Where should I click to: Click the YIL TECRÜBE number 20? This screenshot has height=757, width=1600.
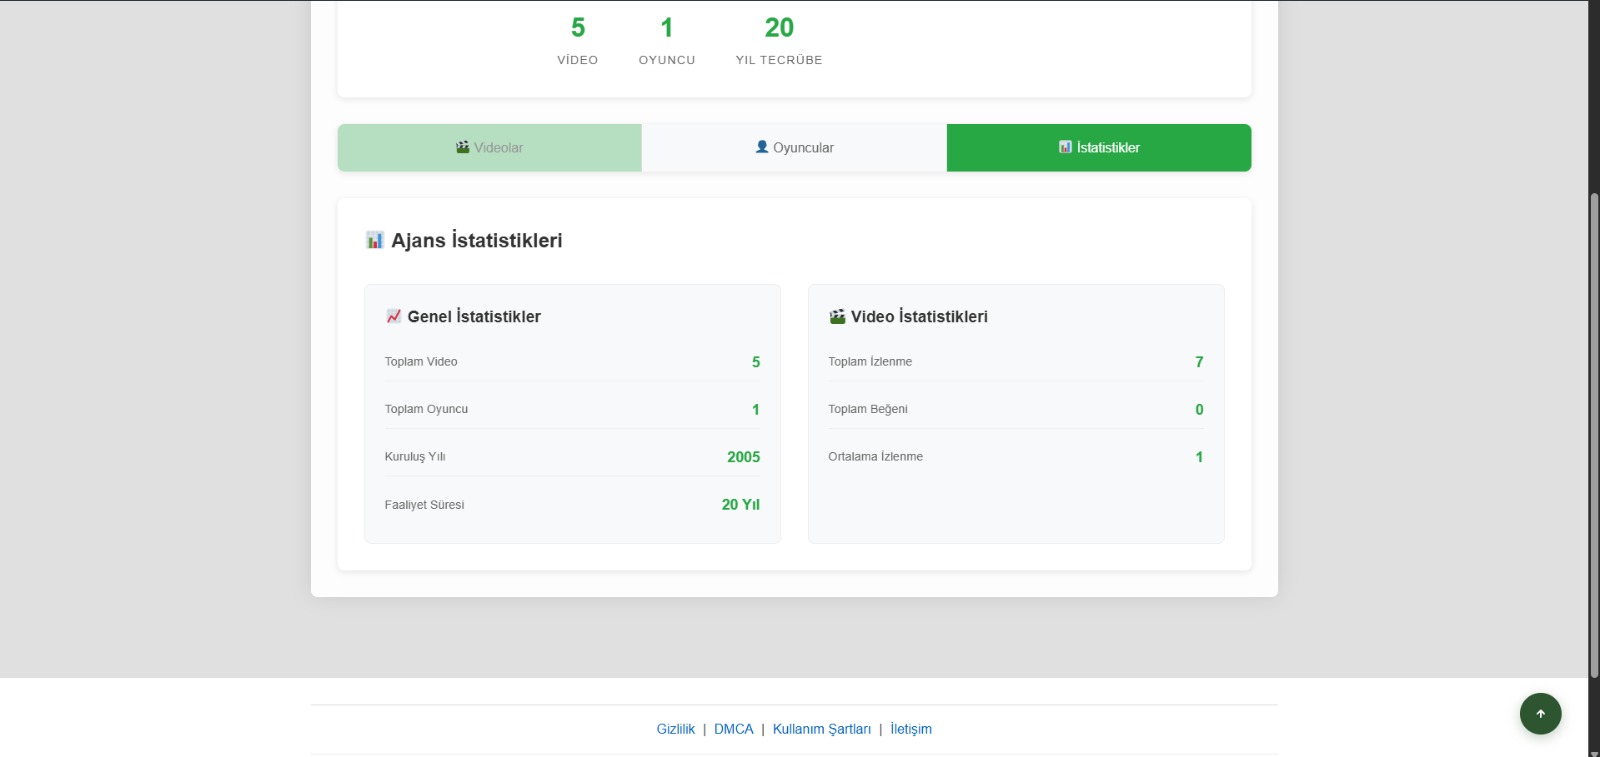pos(779,28)
